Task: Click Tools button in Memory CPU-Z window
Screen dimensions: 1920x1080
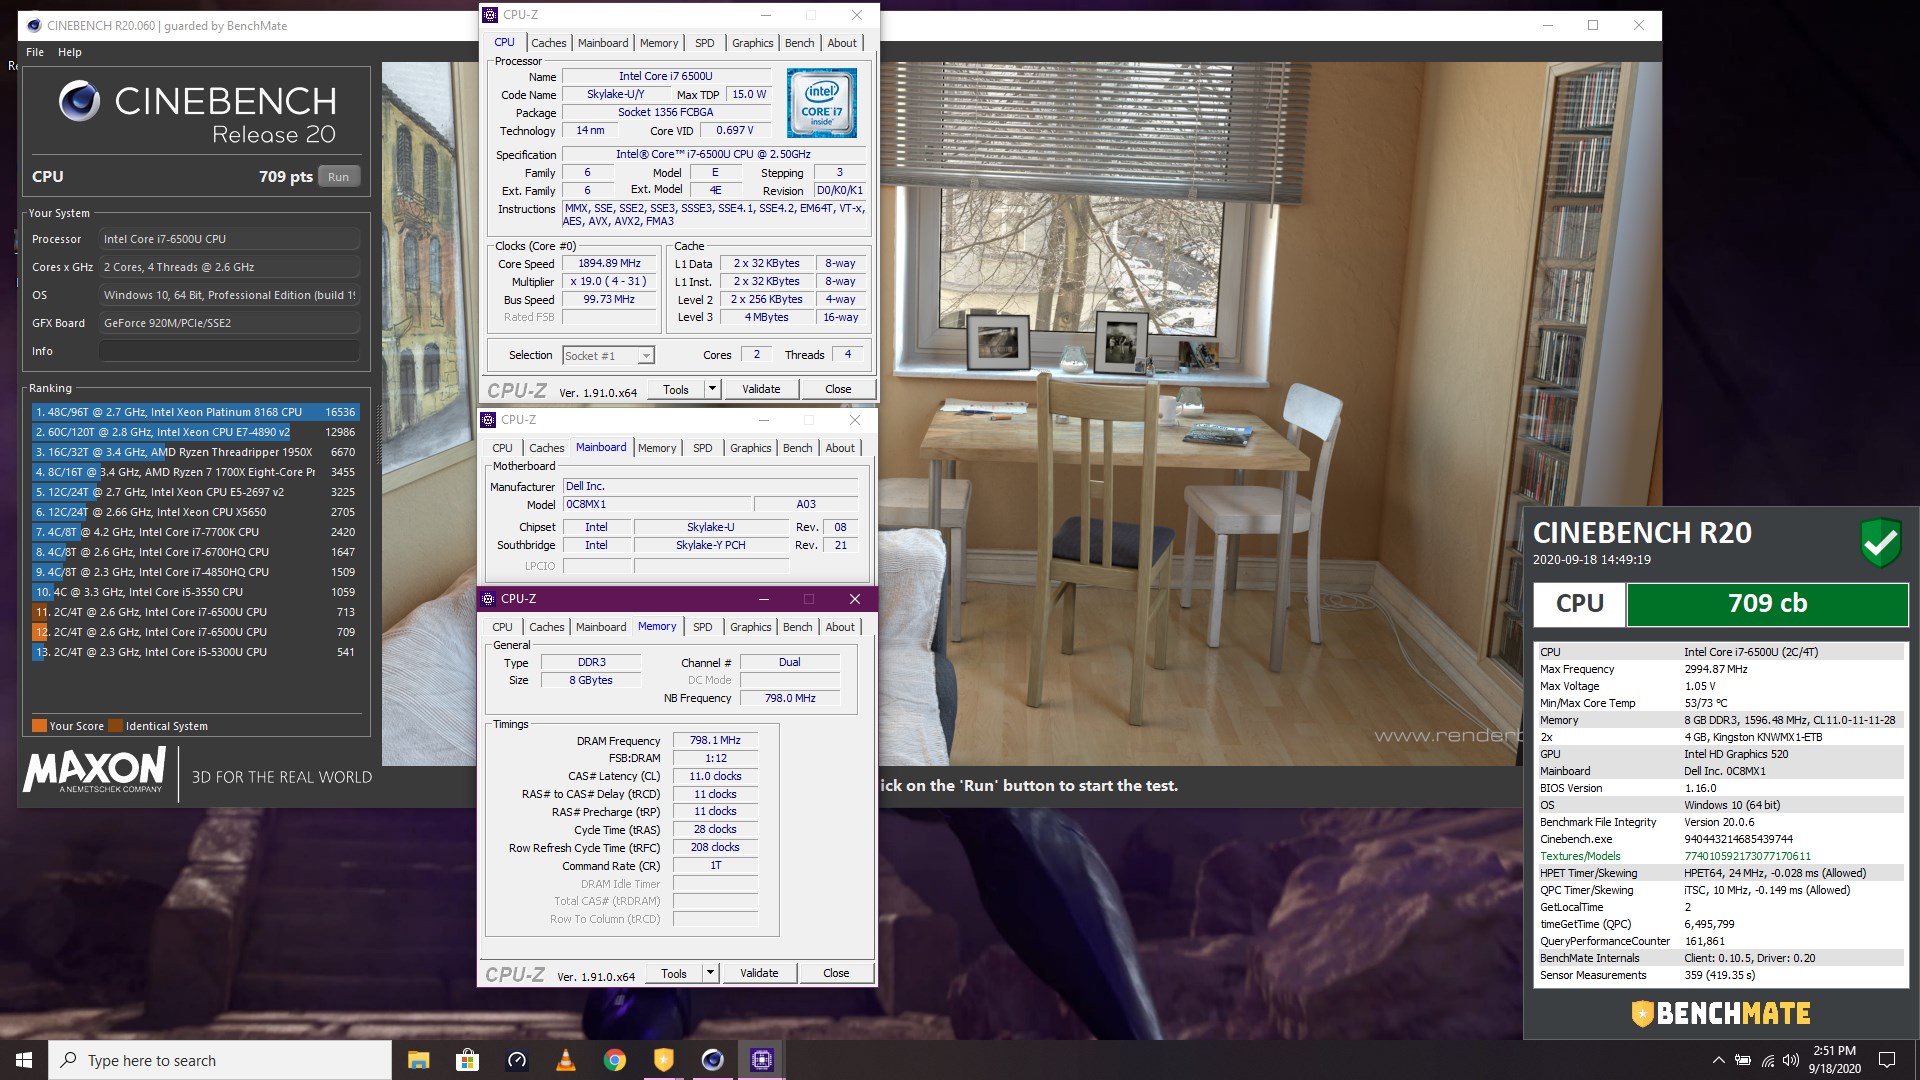Action: [x=674, y=974]
